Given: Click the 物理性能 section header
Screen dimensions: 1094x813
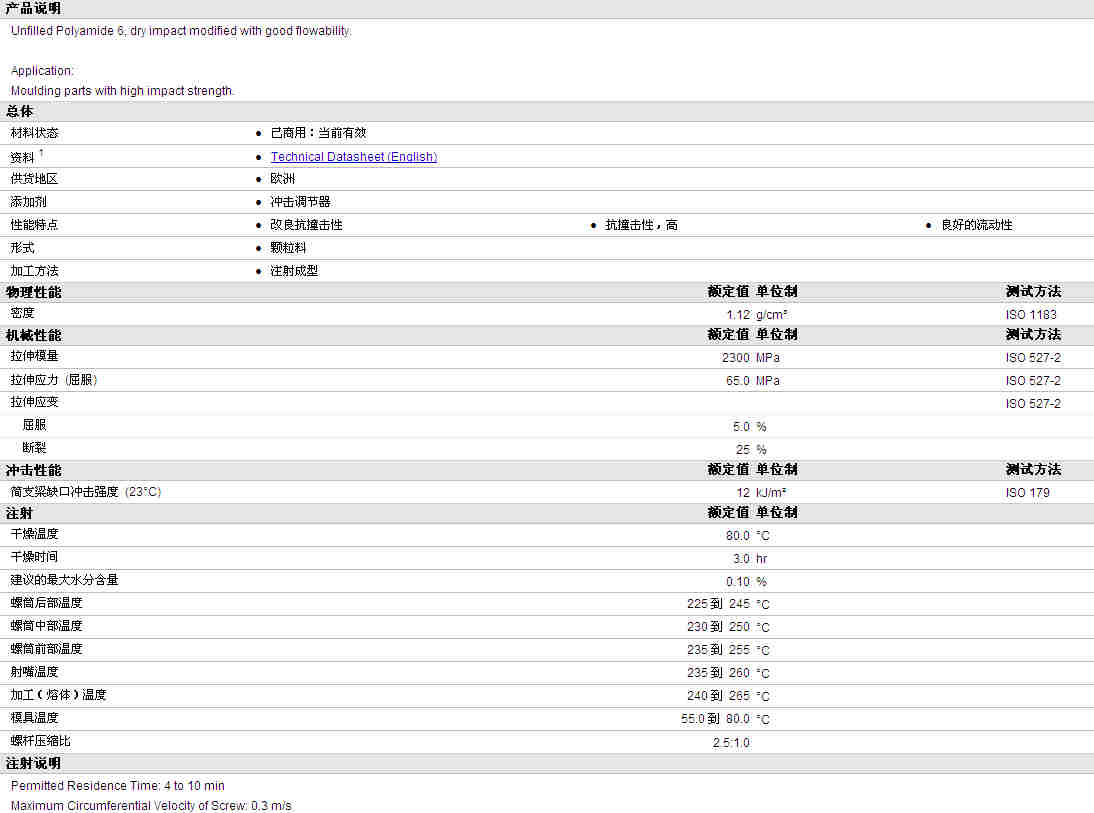Looking at the screenshot, I should (33, 292).
